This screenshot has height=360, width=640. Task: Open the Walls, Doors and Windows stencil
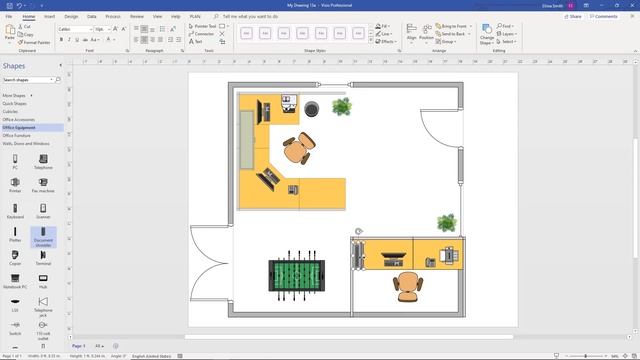[26, 144]
